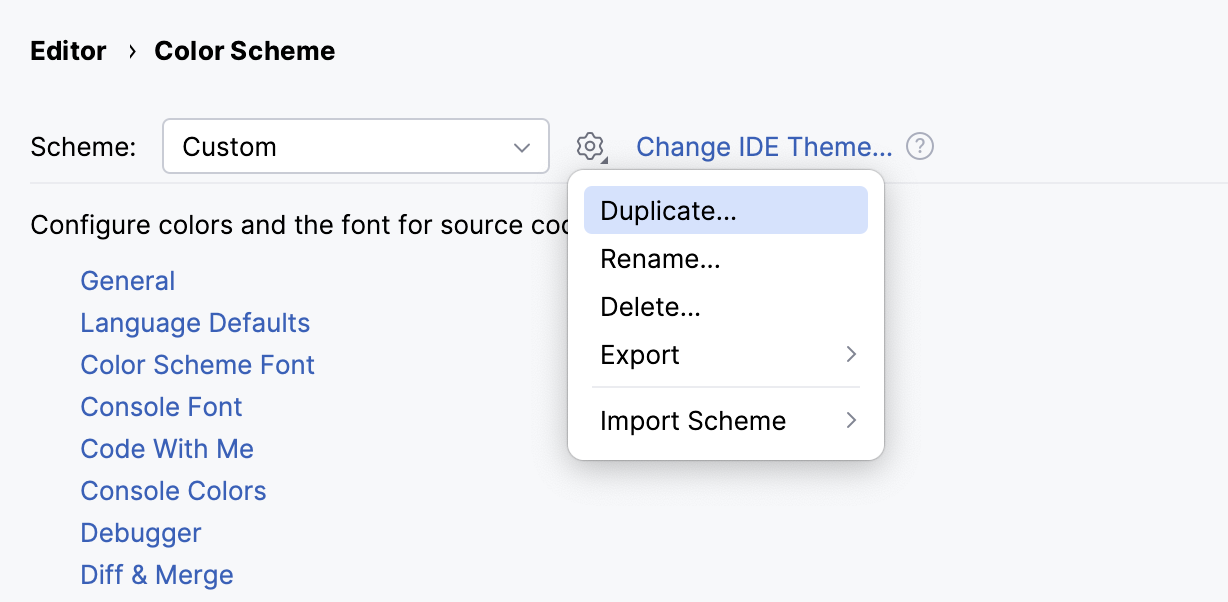The width and height of the screenshot is (1228, 602).
Task: Select Delete from the scheme menu
Action: pyautogui.click(x=650, y=306)
